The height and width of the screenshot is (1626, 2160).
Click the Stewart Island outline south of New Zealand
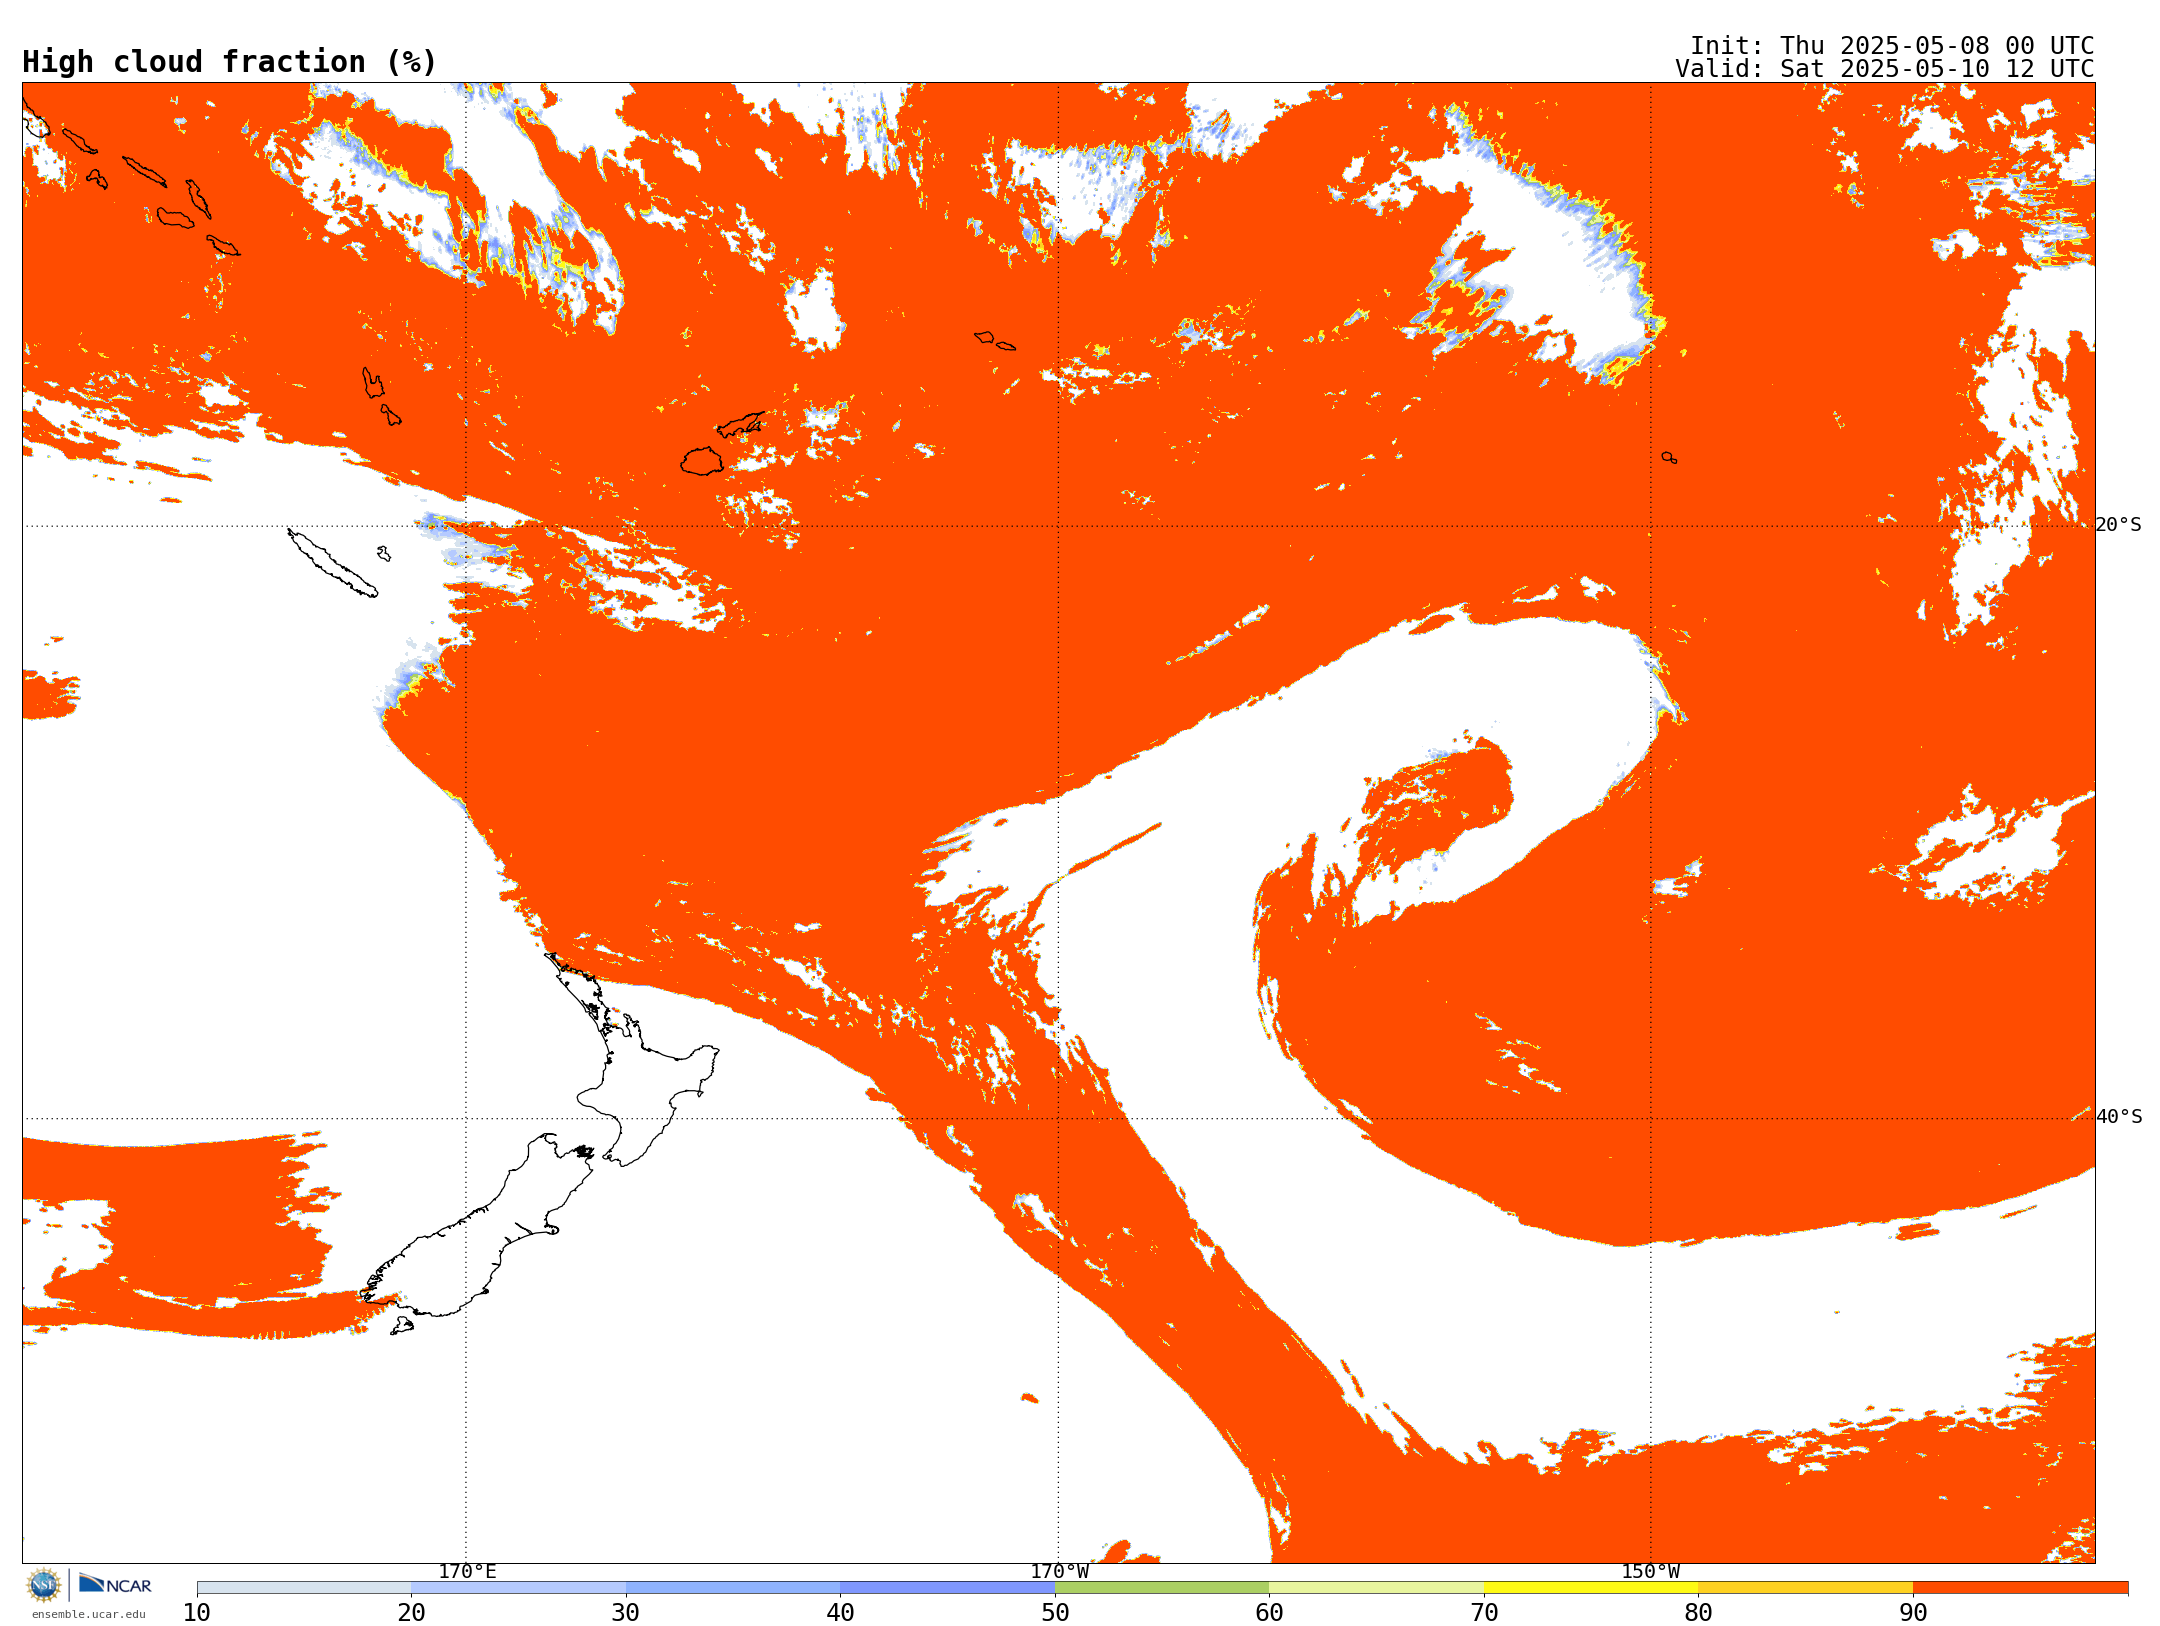tap(402, 1326)
